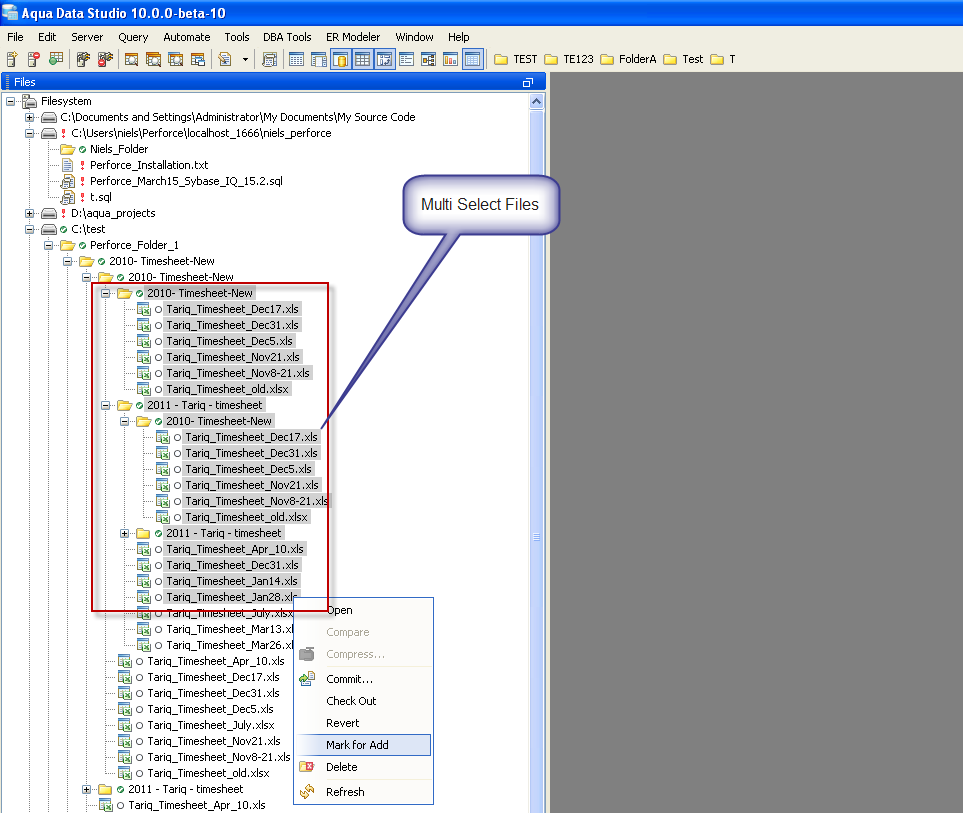Image resolution: width=963 pixels, height=813 pixels.
Task: Click the Filesystem root computer icon
Action: click(29, 101)
